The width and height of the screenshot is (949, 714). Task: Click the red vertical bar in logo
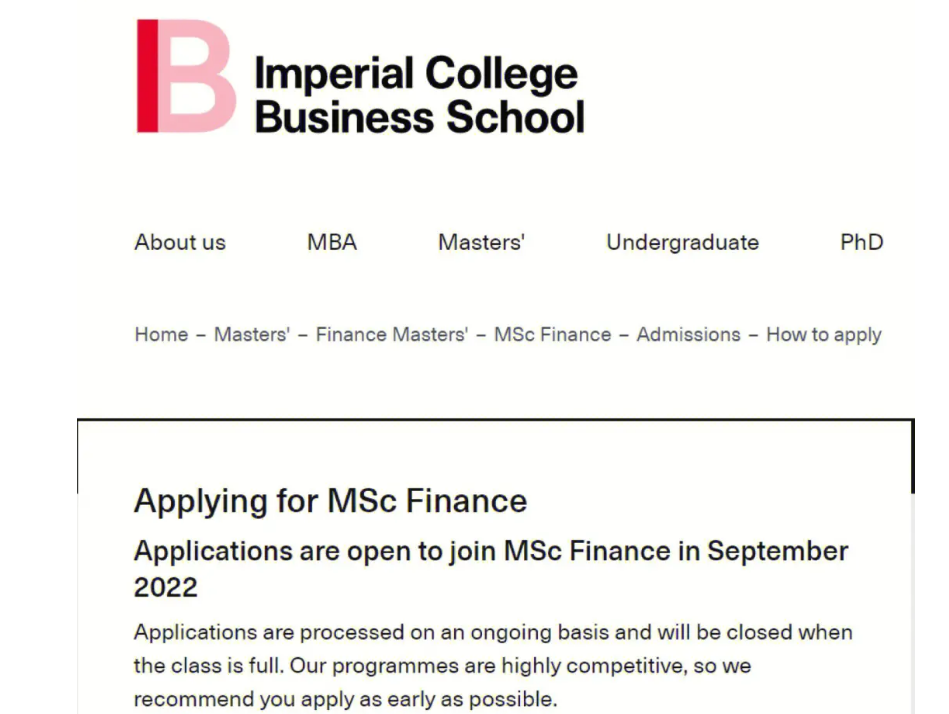pyautogui.click(x=147, y=76)
